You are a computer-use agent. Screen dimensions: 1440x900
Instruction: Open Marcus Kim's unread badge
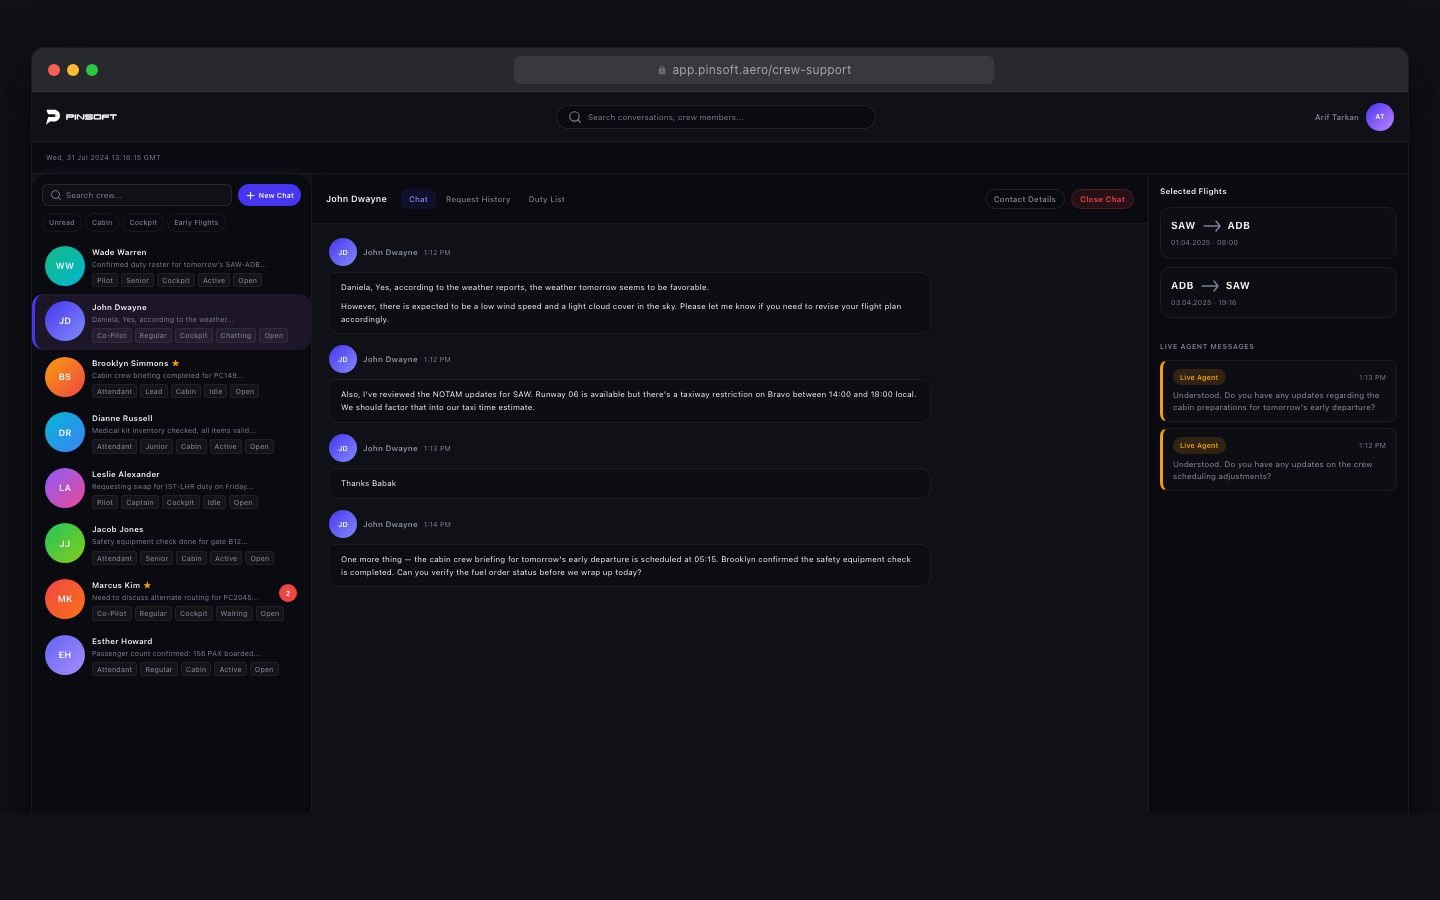click(x=288, y=593)
